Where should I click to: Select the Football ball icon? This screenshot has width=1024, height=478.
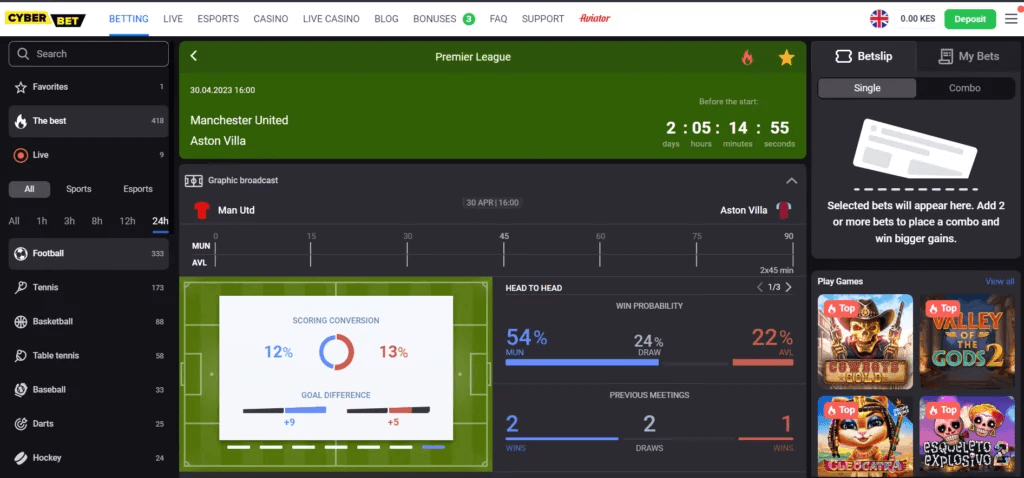click(20, 253)
